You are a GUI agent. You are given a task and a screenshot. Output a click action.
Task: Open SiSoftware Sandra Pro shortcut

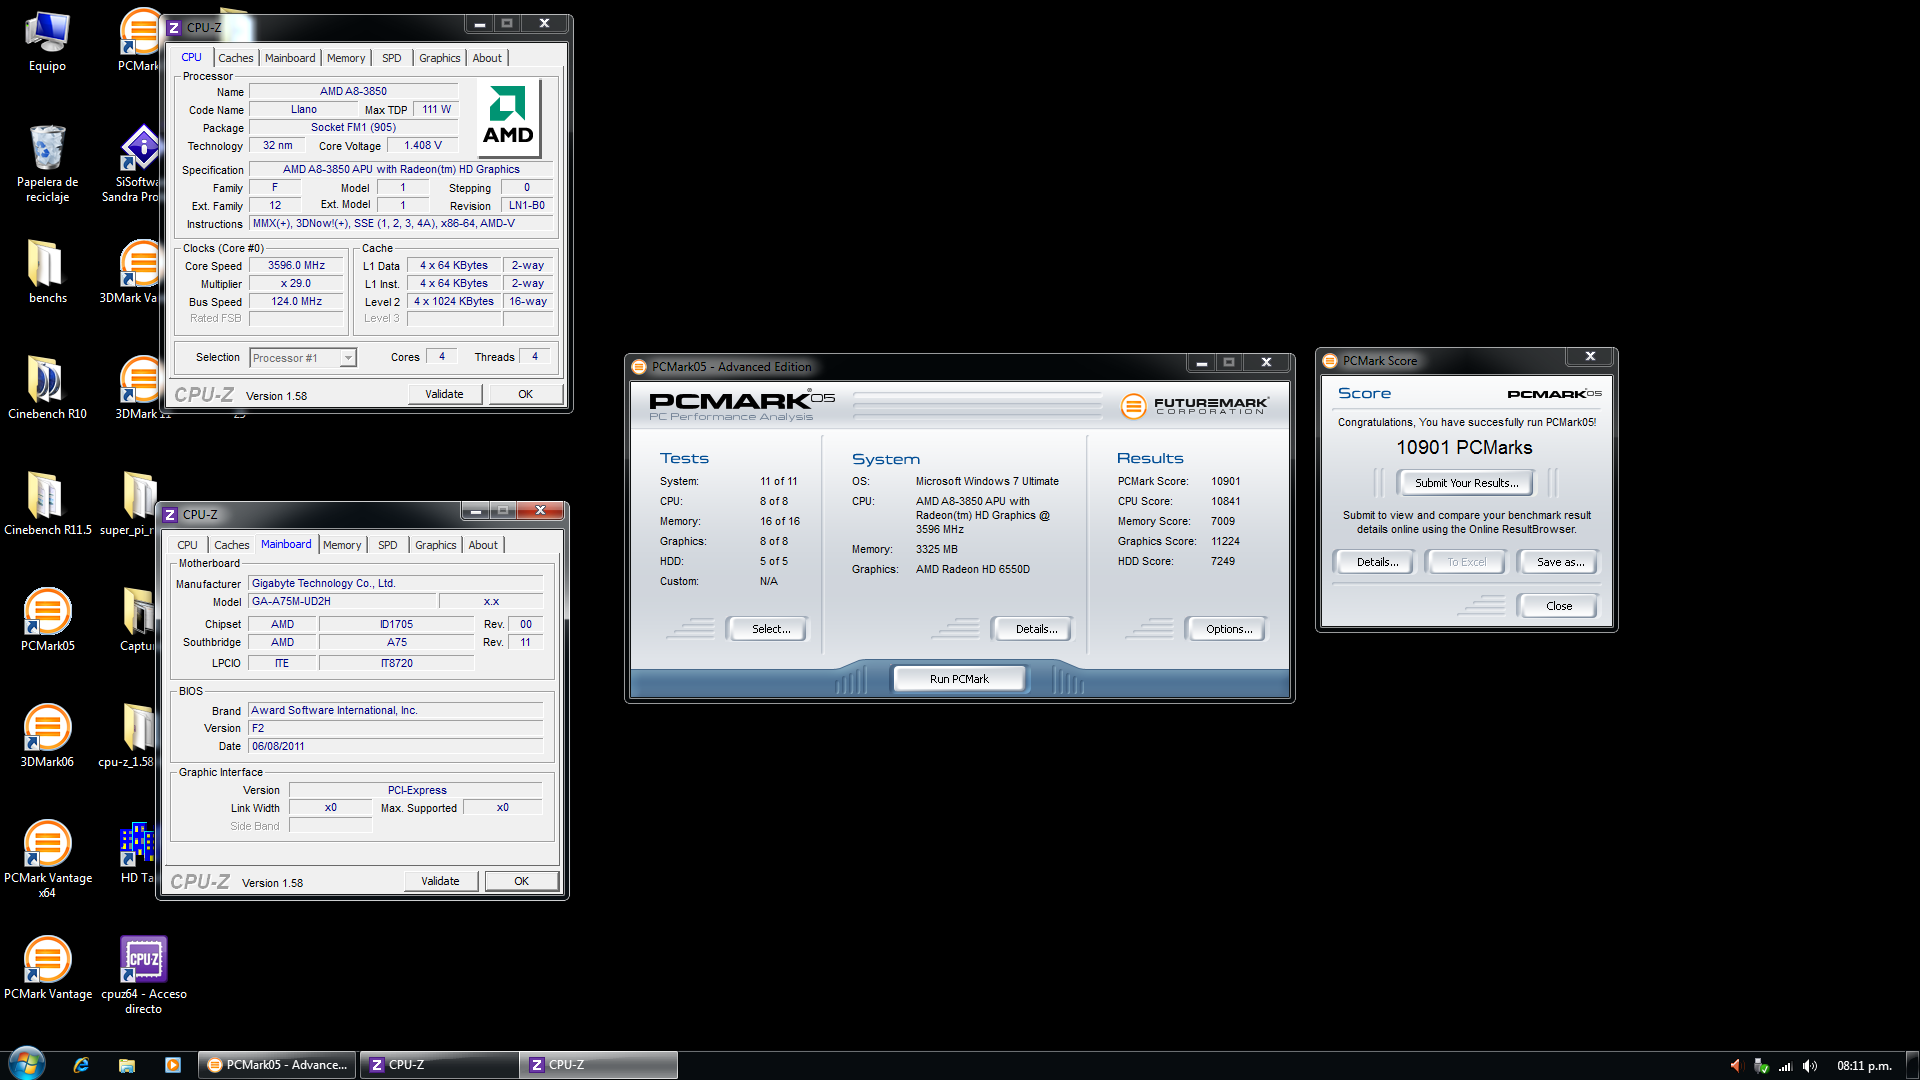[x=130, y=164]
